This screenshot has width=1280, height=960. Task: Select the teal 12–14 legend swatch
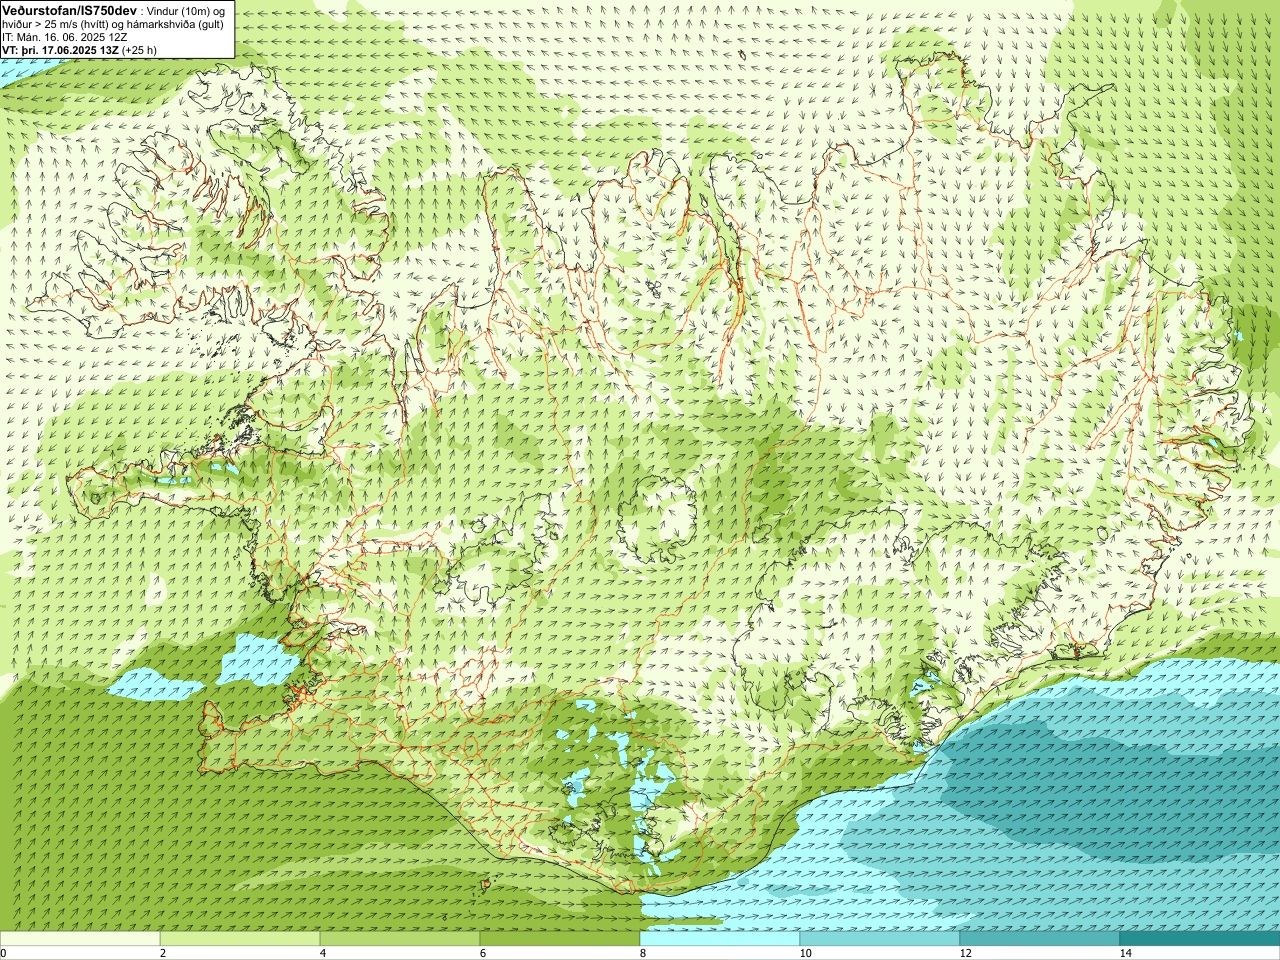click(1040, 939)
